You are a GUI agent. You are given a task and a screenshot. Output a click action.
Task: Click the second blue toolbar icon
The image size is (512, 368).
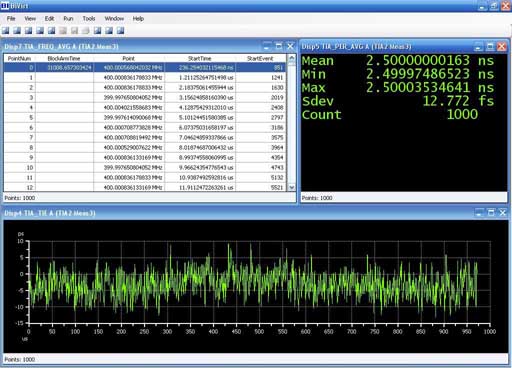(17, 31)
